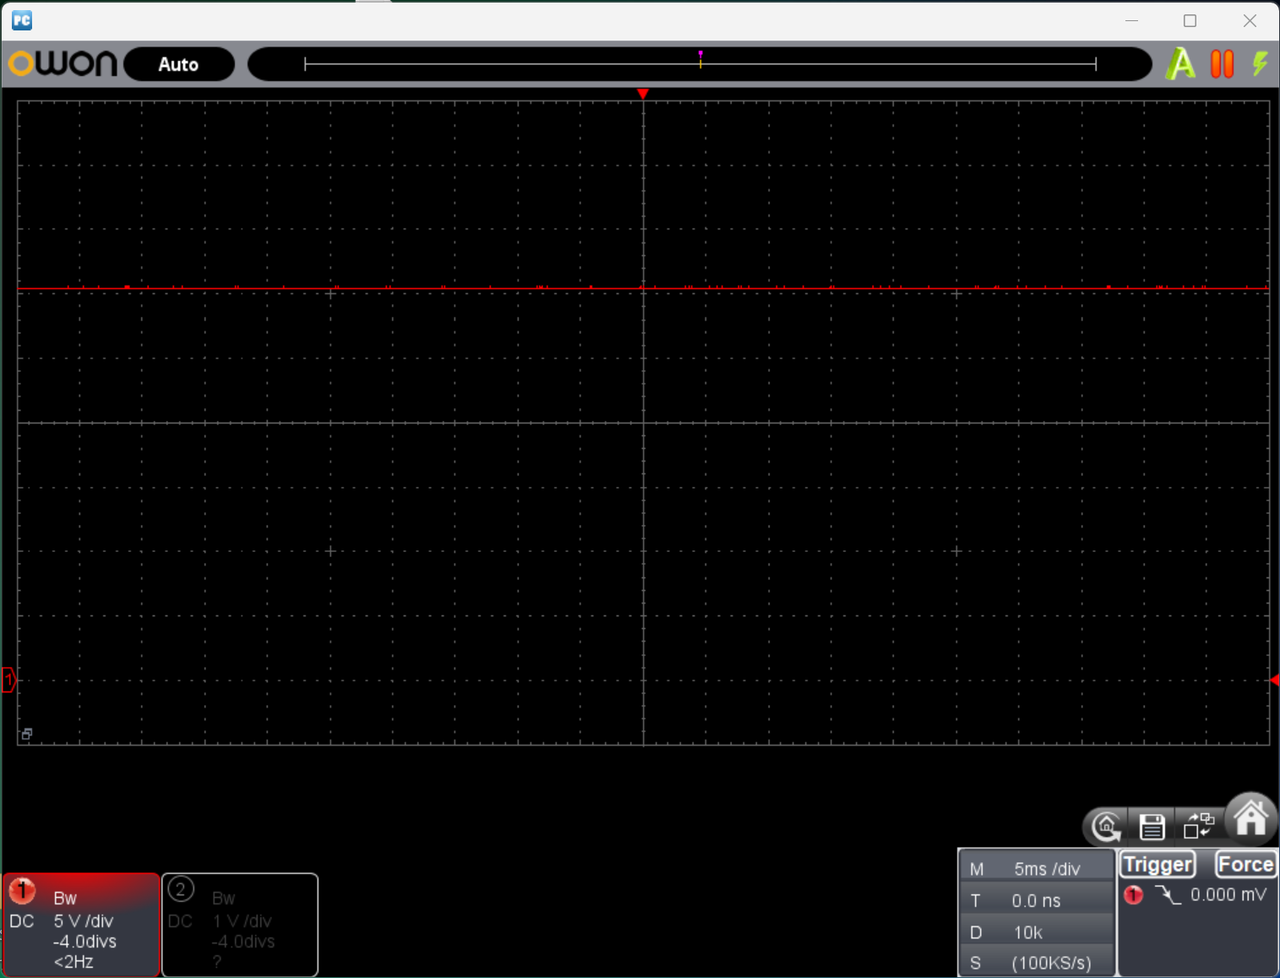Viewport: 1280px width, 978px height.
Task: Click the floppy disk save icon
Action: pos(1152,826)
